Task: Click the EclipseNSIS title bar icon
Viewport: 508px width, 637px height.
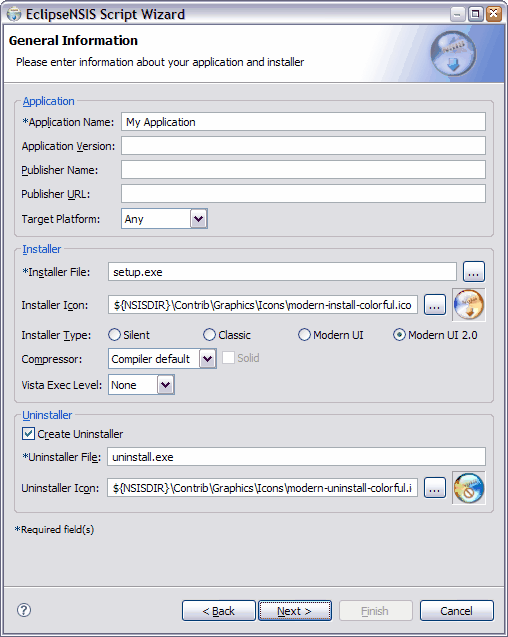Action: [14, 14]
